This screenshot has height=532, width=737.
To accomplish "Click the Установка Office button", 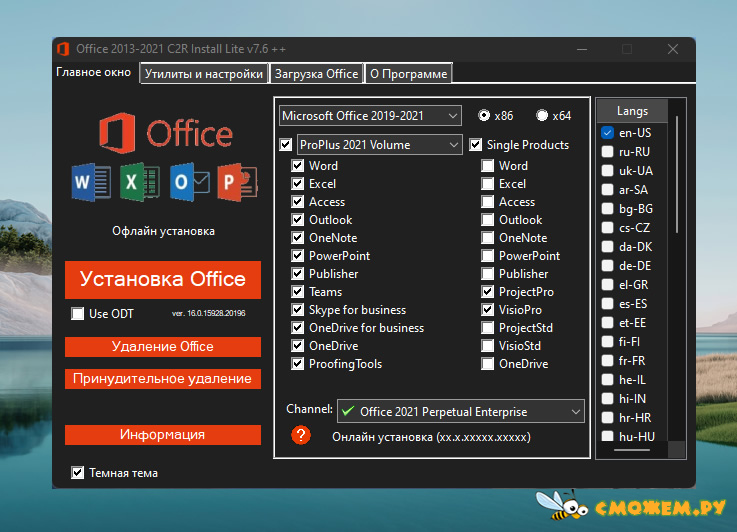I will click(163, 280).
